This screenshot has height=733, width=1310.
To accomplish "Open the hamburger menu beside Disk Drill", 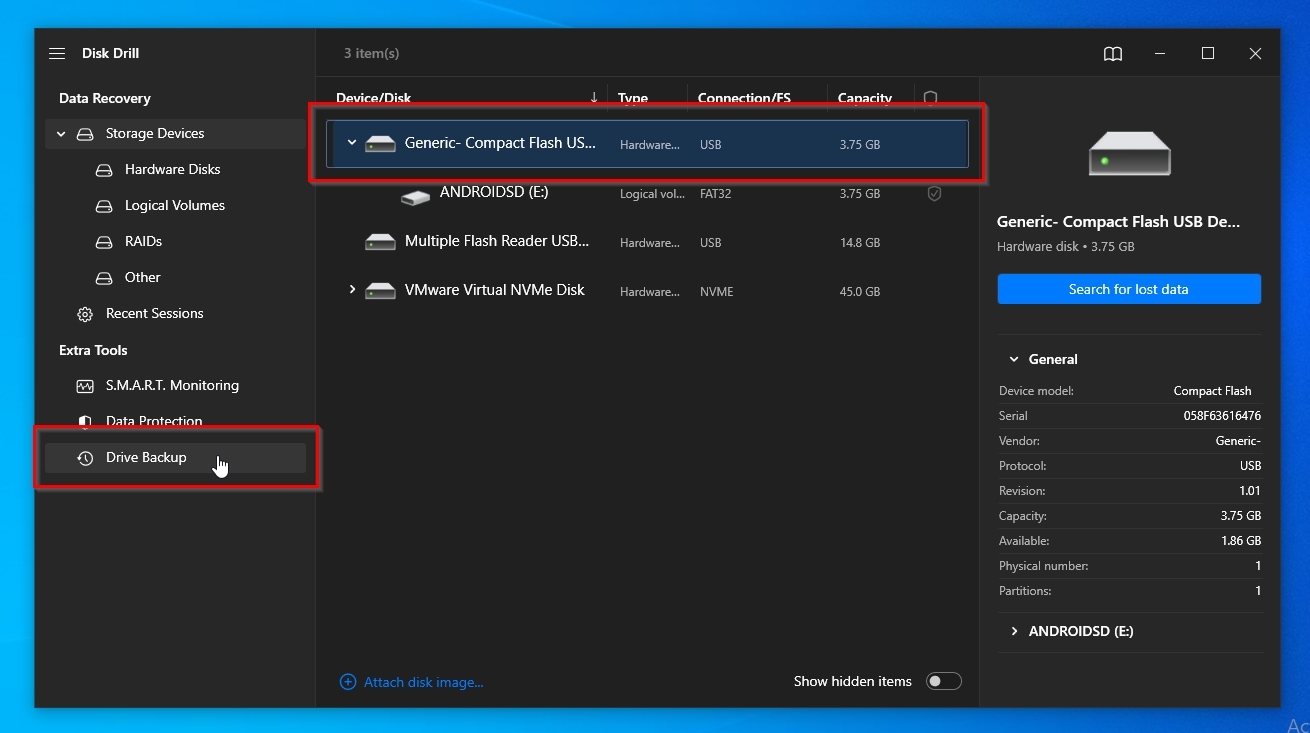I will tap(57, 54).
